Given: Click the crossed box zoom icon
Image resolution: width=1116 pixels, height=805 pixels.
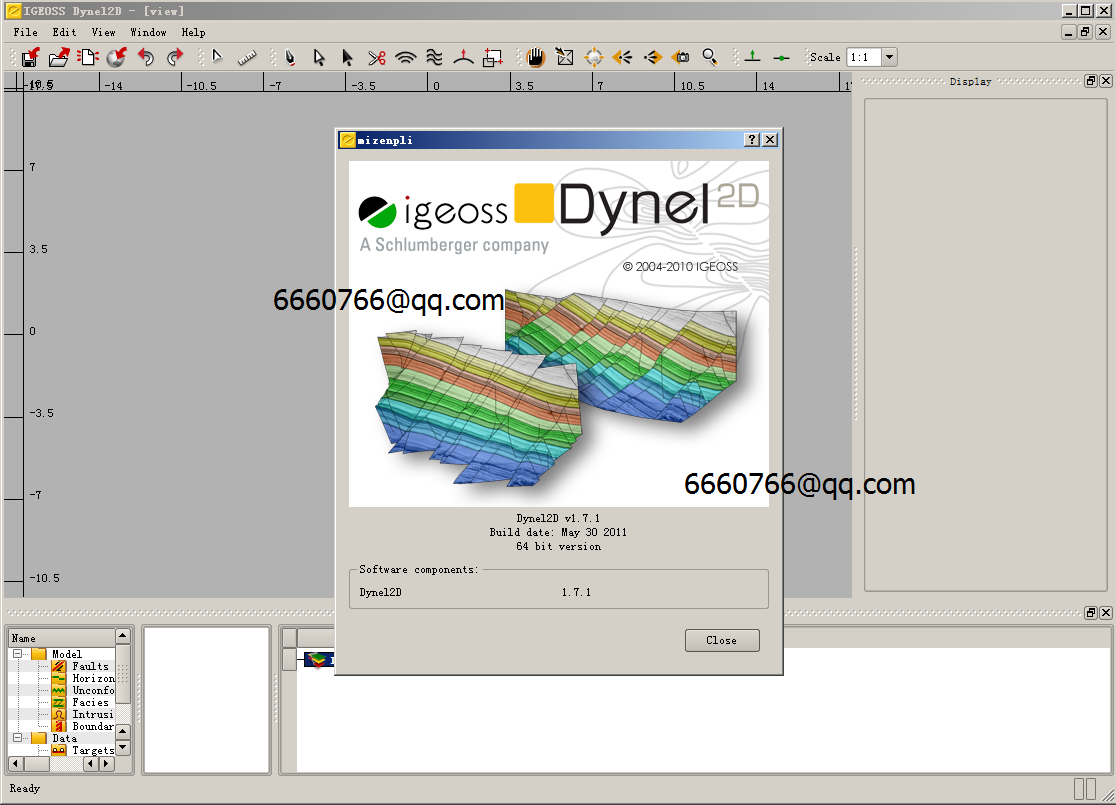Looking at the screenshot, I should coord(564,58).
